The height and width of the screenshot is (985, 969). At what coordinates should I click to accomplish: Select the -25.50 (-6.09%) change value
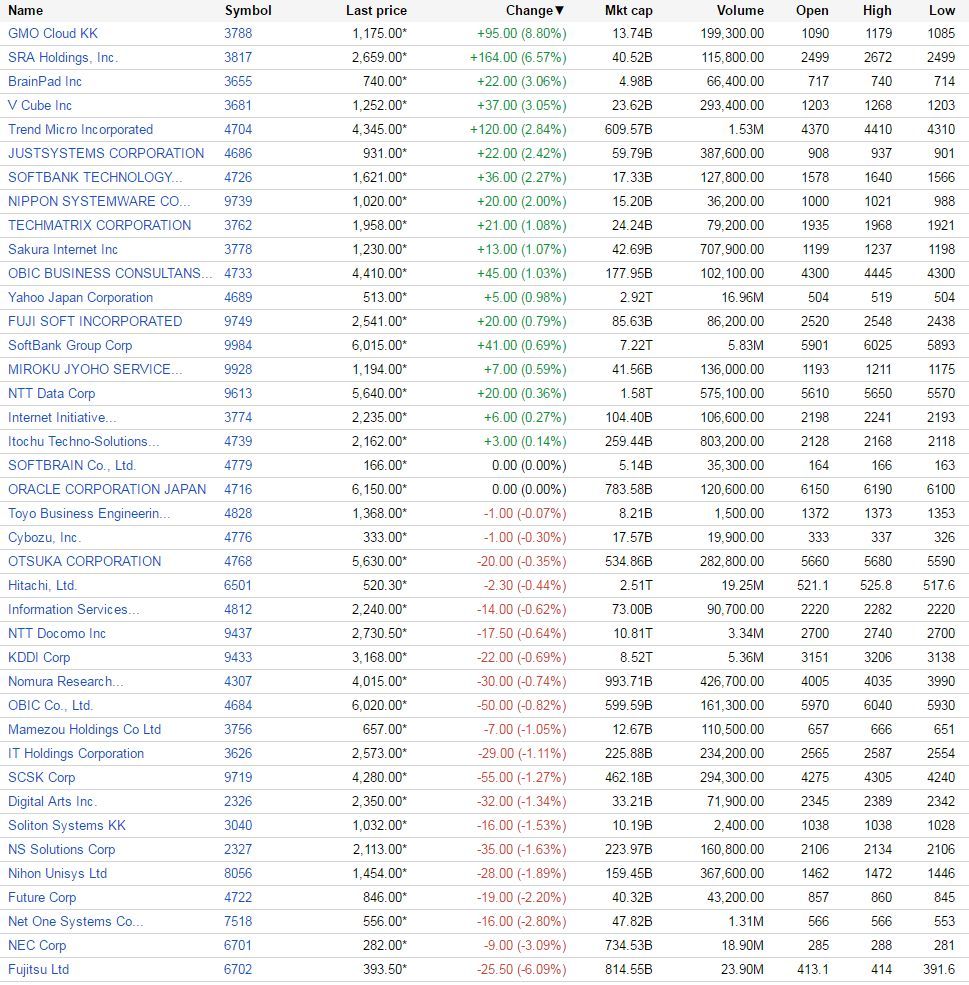522,970
